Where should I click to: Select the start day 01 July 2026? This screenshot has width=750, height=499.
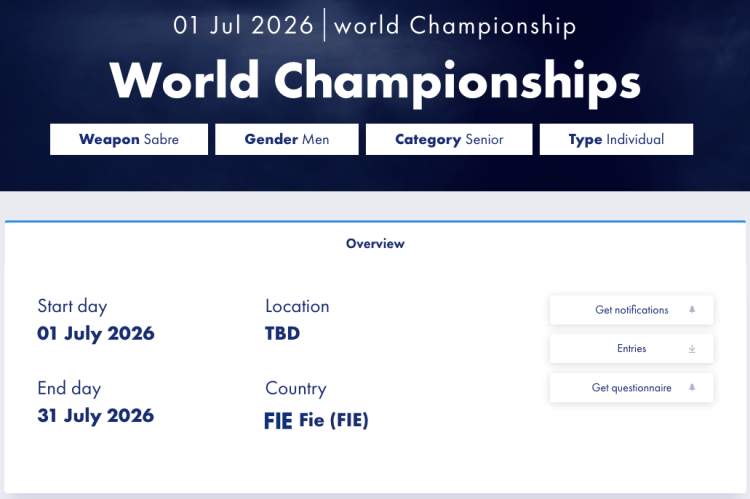[96, 333]
